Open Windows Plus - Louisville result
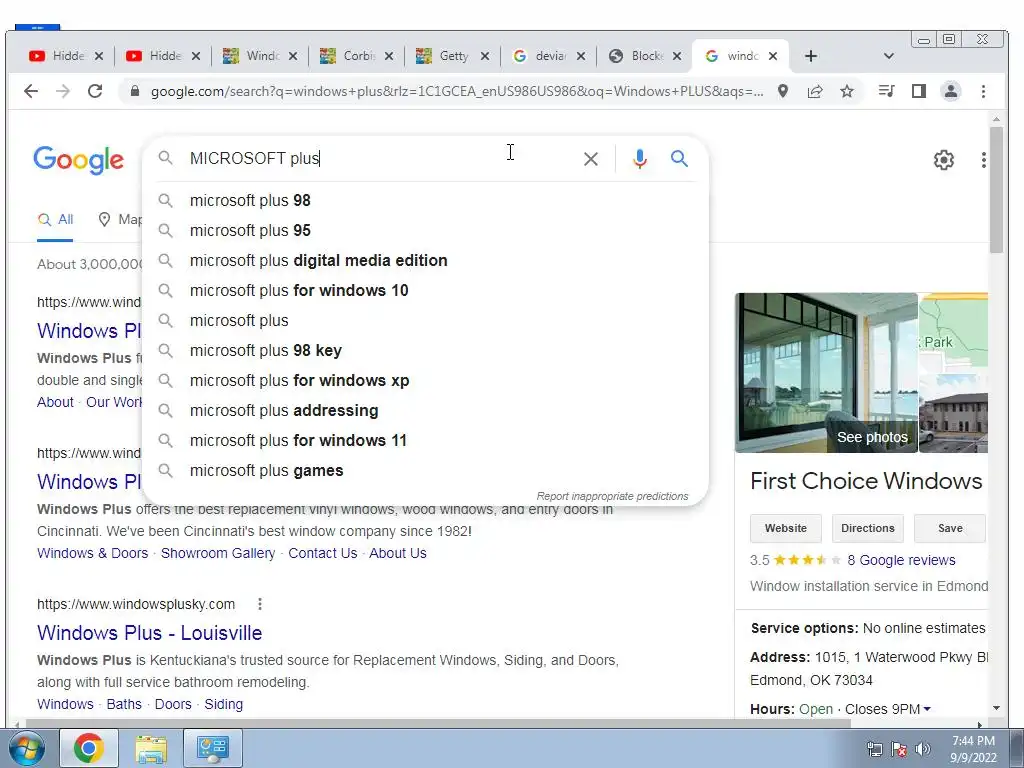This screenshot has height=768, width=1024. point(150,633)
